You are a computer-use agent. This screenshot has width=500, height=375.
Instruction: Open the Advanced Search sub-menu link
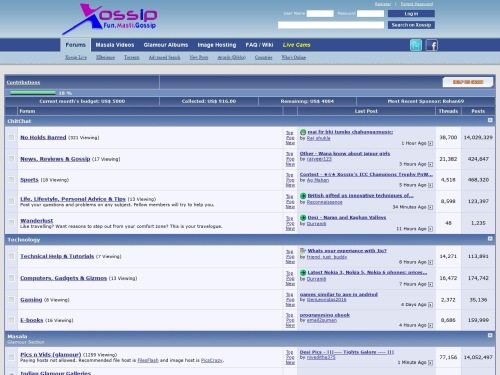[x=164, y=57]
